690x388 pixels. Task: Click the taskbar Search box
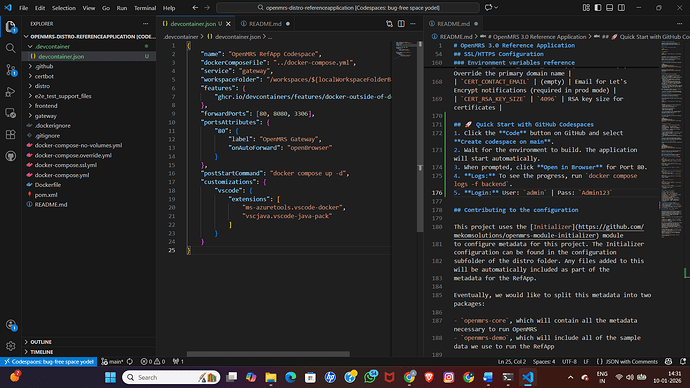click(x=171, y=377)
